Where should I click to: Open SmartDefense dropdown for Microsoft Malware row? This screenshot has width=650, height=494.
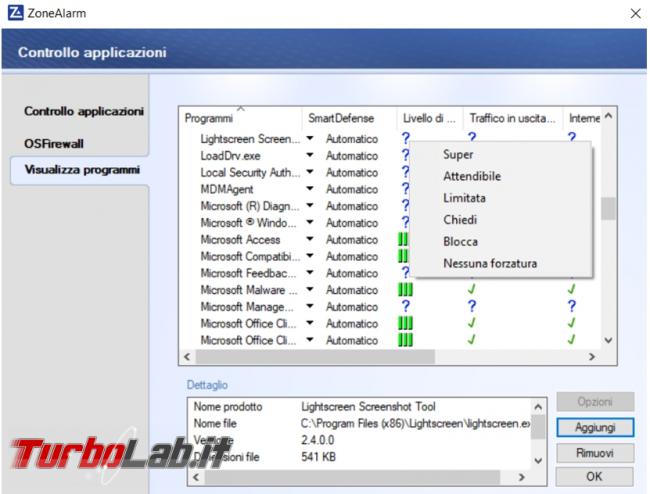310,290
